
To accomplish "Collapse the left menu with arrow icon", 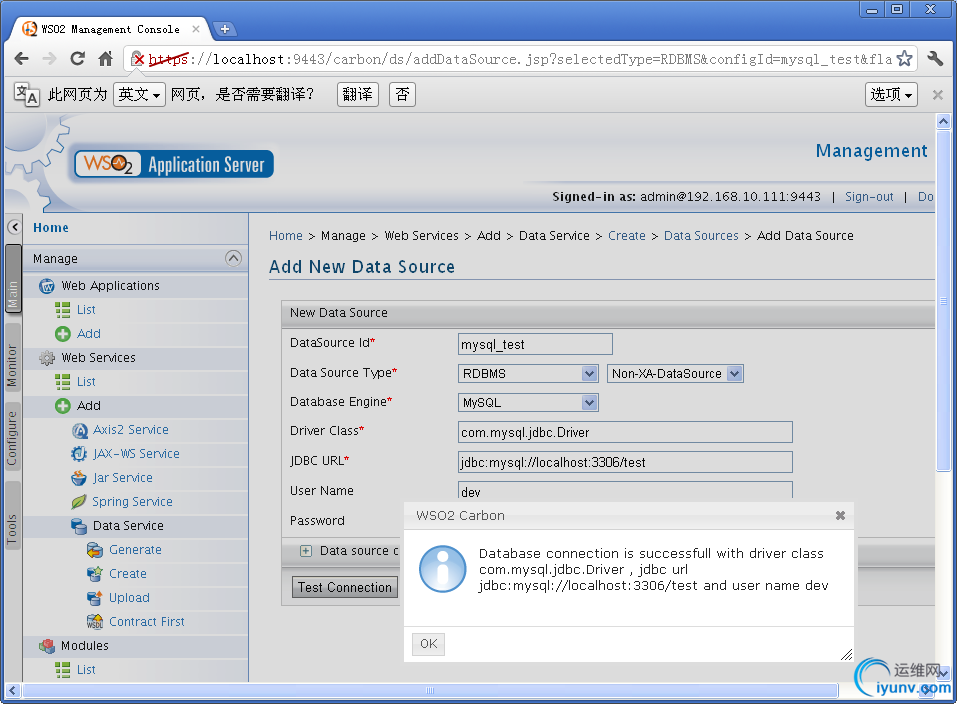I will pos(15,227).
